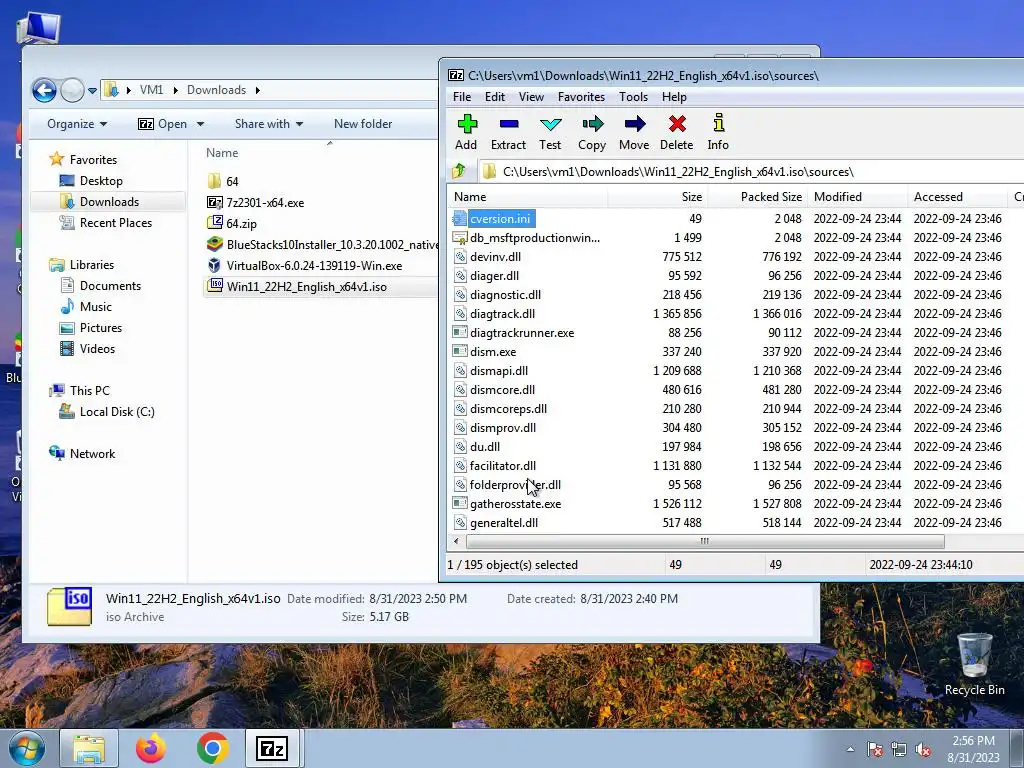Click the Info toolbar button

718,133
